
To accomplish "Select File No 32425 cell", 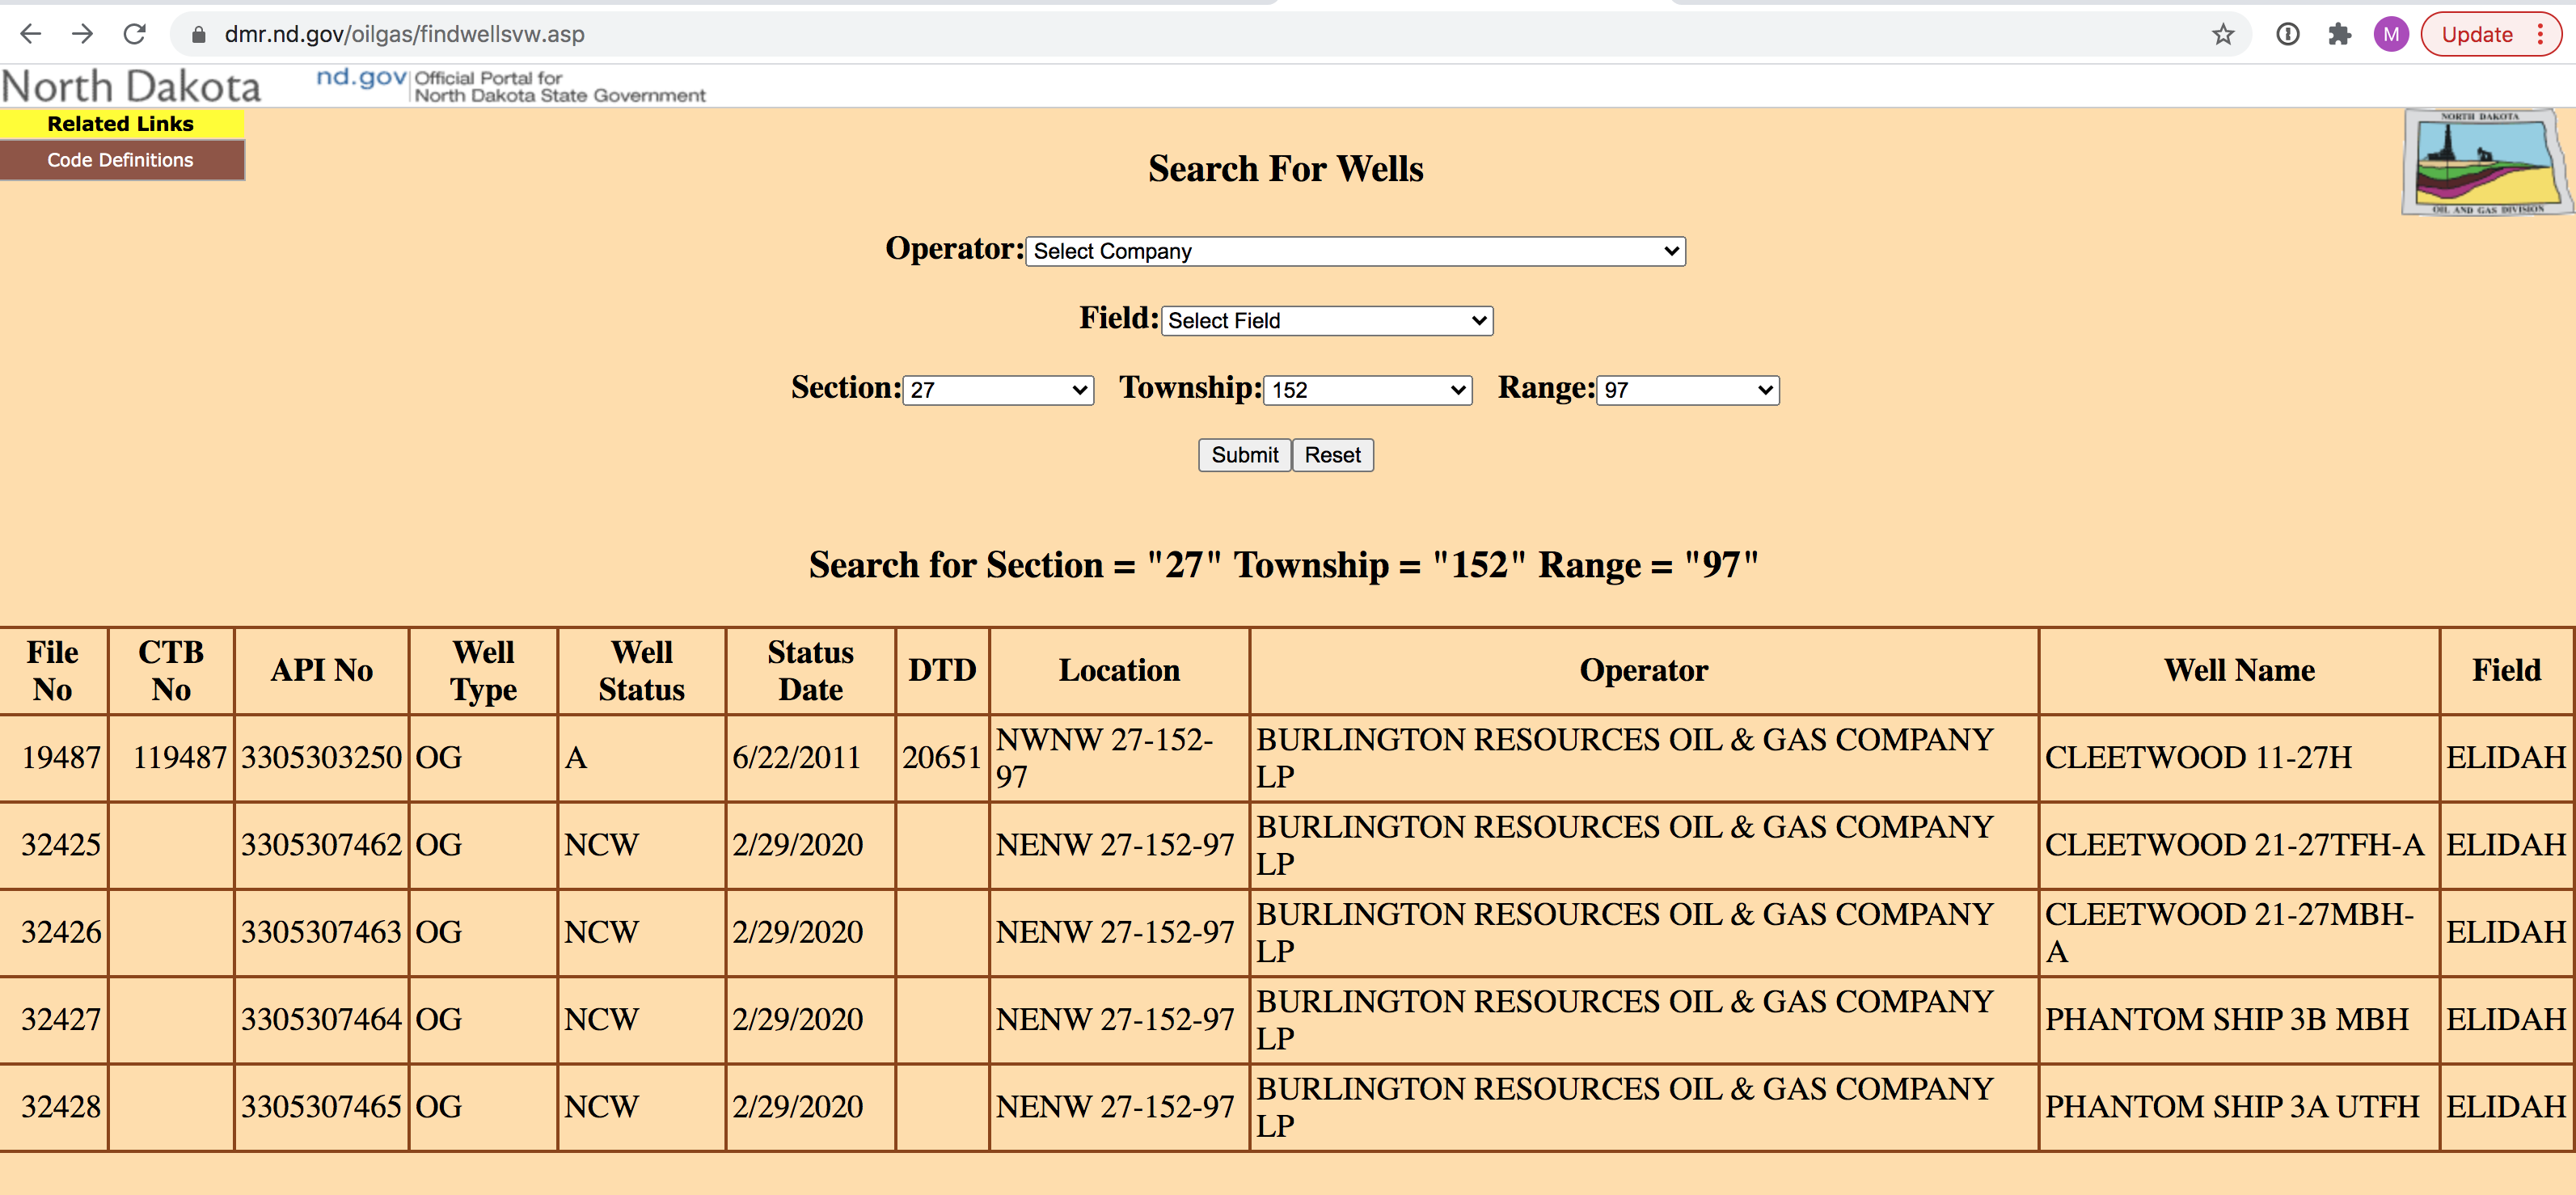I will [x=53, y=845].
